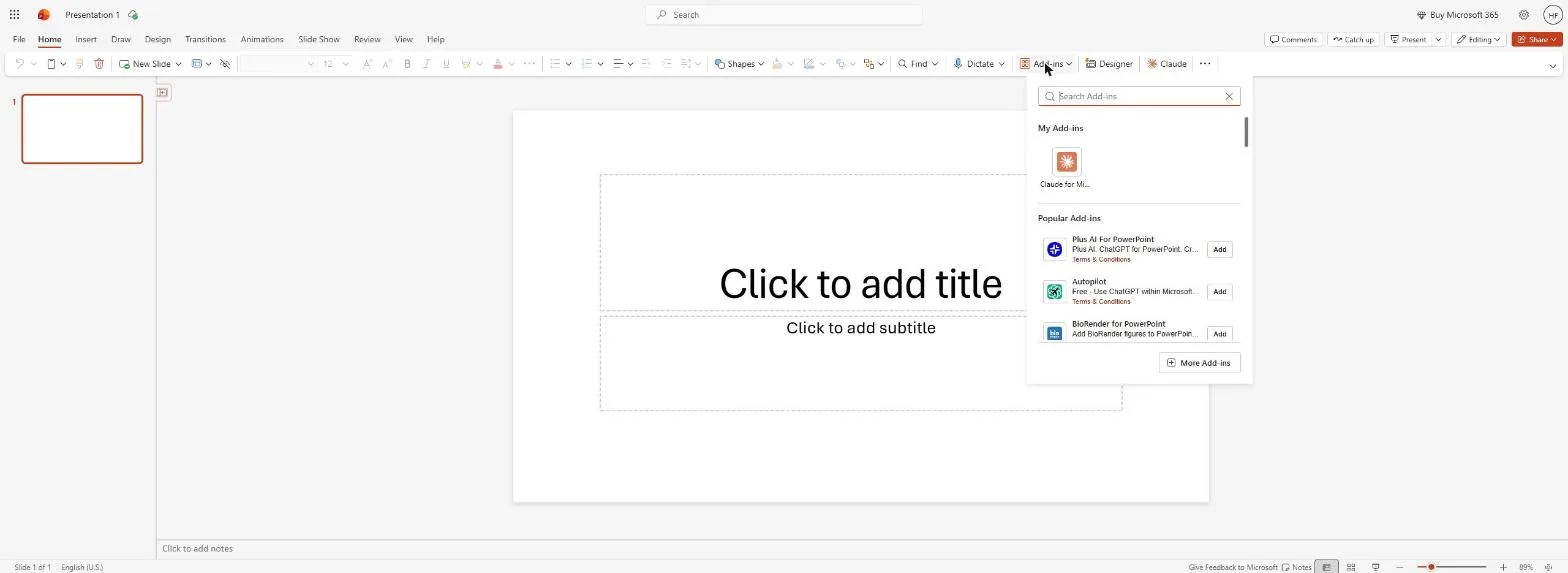Add BioRender for PowerPoint add-in
Viewport: 1568px width, 573px height.
tap(1219, 334)
